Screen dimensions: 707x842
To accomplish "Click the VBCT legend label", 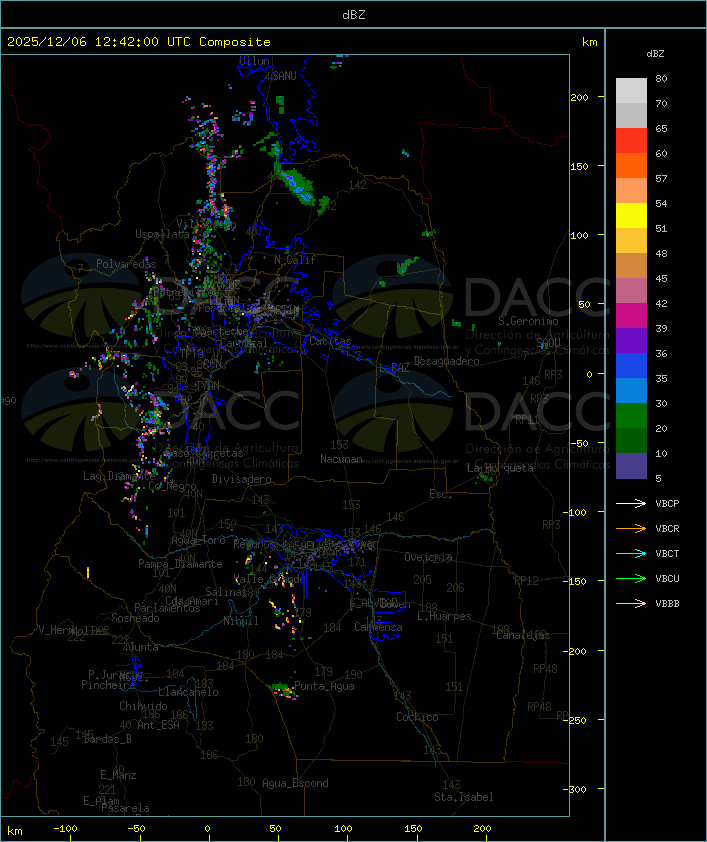I will pos(667,554).
